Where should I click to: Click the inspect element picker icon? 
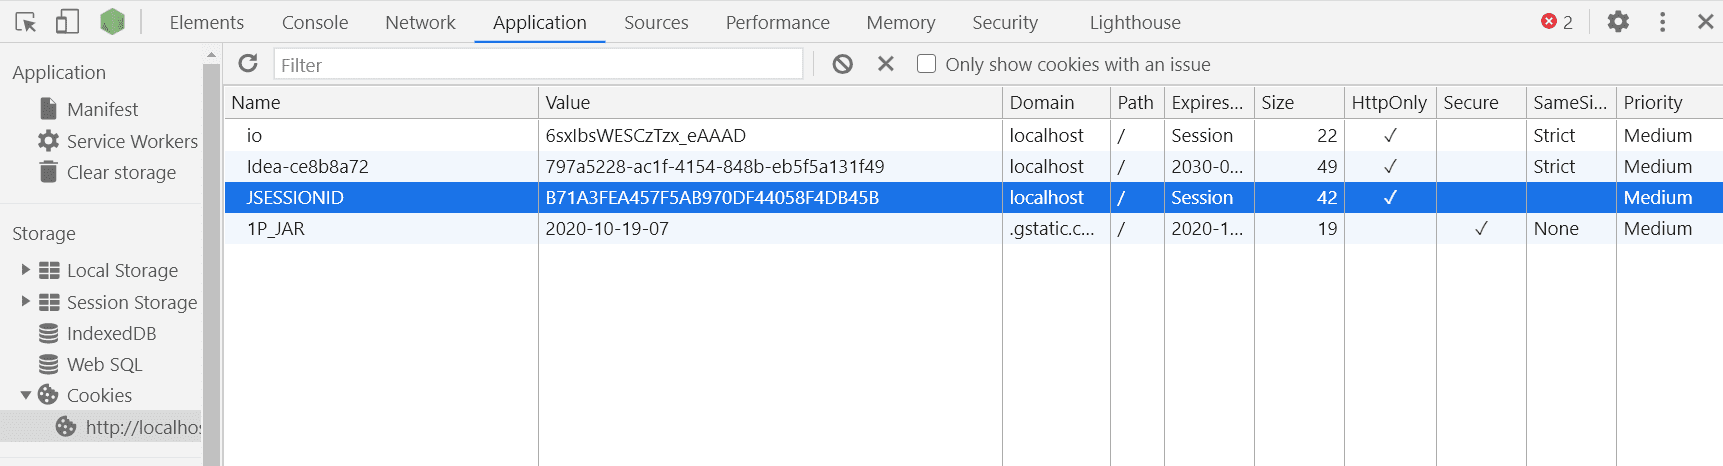point(26,22)
